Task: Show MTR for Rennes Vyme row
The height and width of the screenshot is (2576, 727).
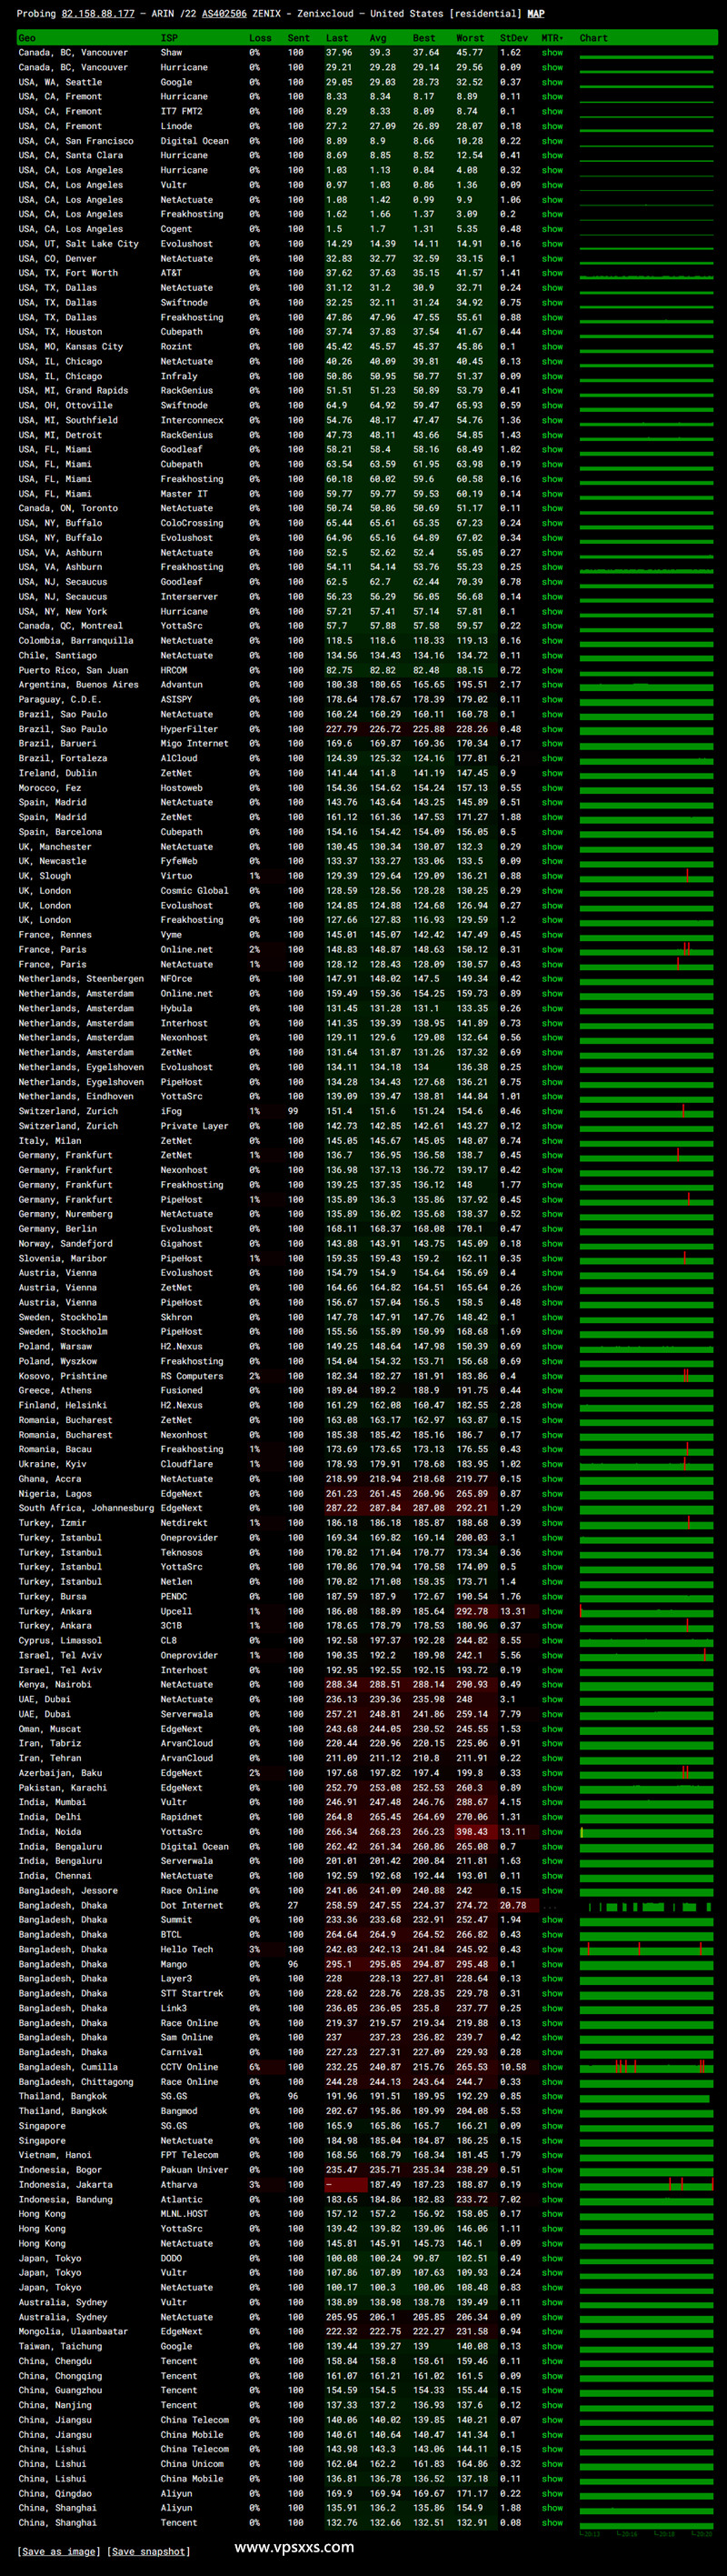Action: [x=552, y=935]
